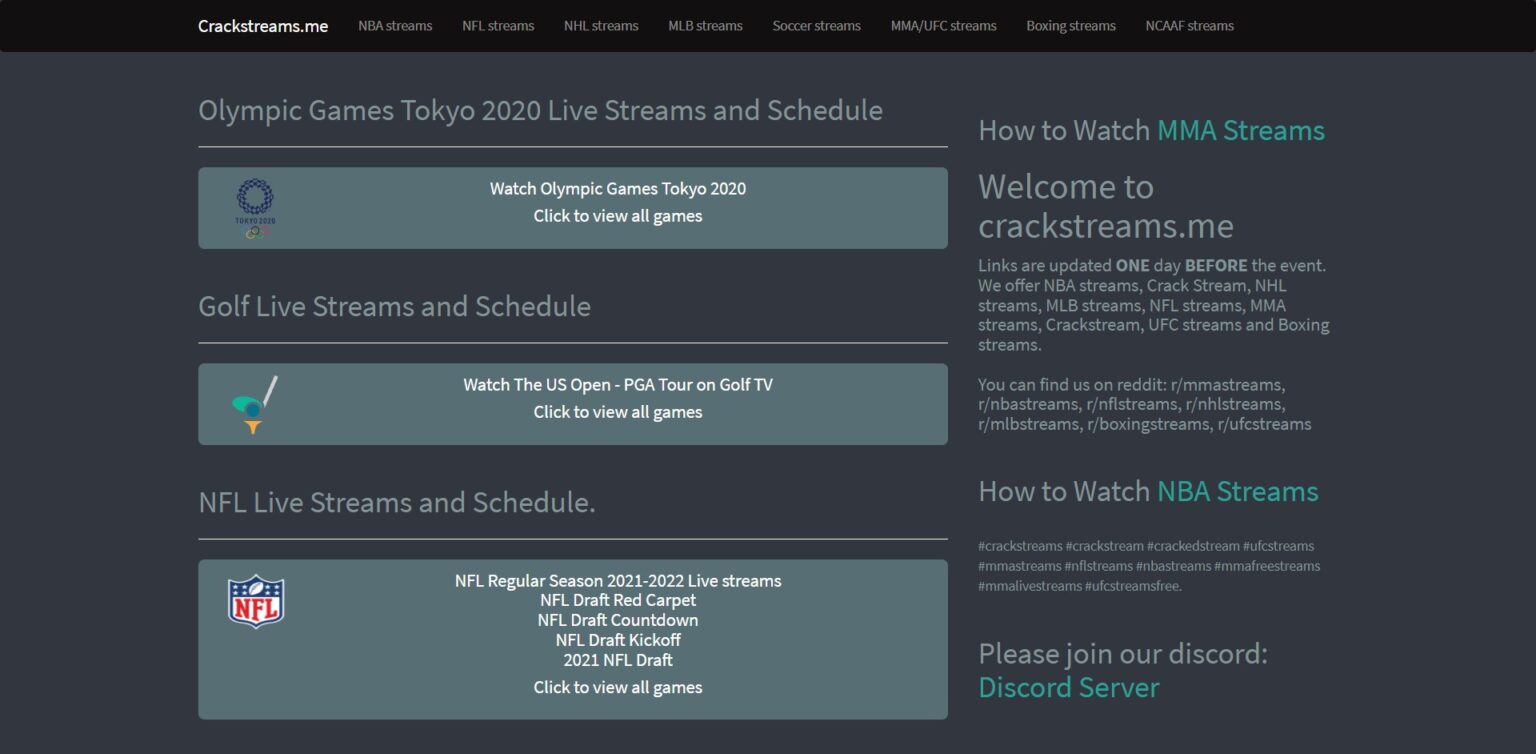Open the NBA streams section
This screenshot has height=754, width=1536.
pyautogui.click(x=394, y=26)
